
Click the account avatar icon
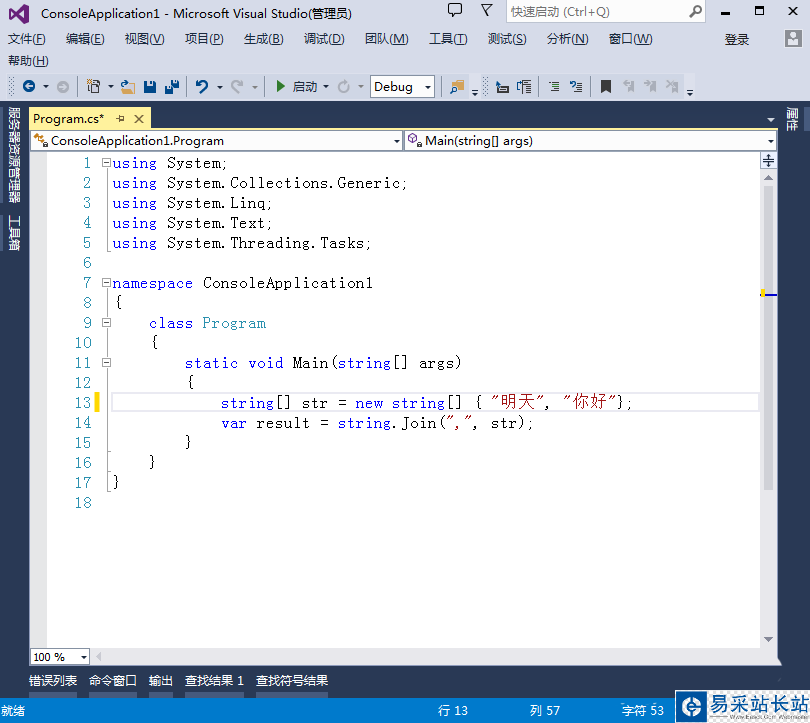[x=793, y=39]
